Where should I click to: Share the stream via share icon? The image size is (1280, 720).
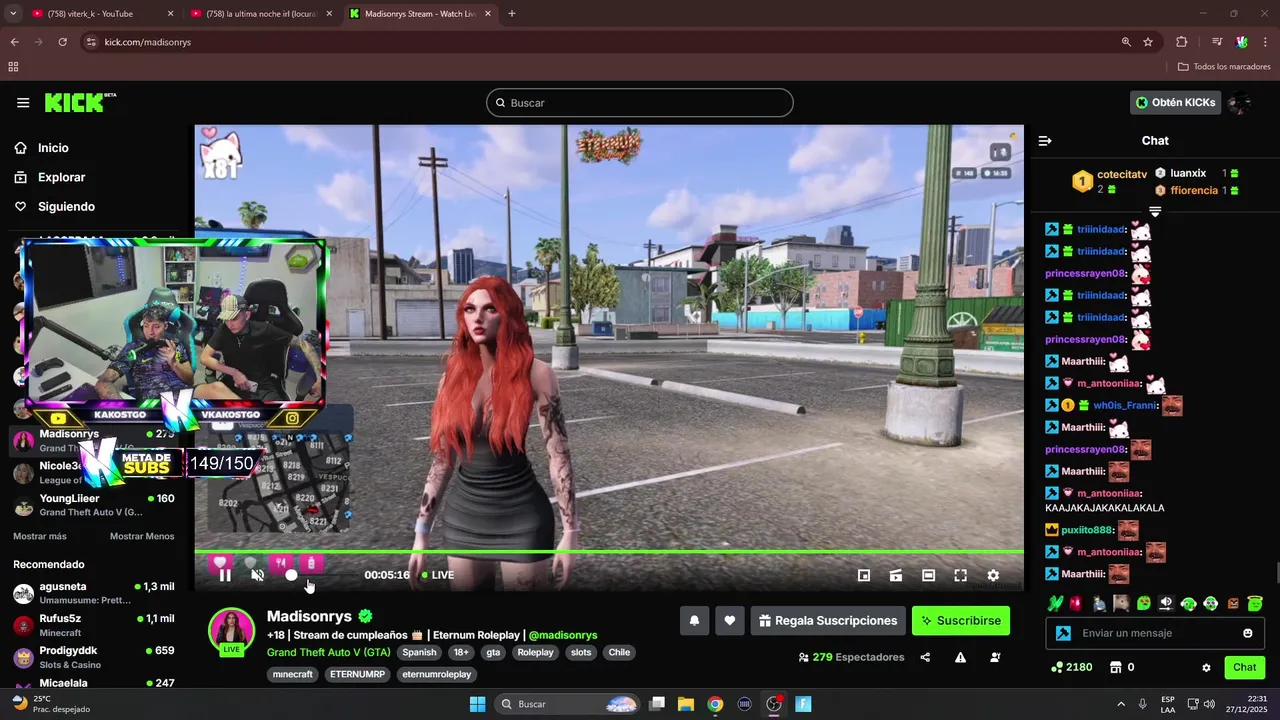coord(925,657)
